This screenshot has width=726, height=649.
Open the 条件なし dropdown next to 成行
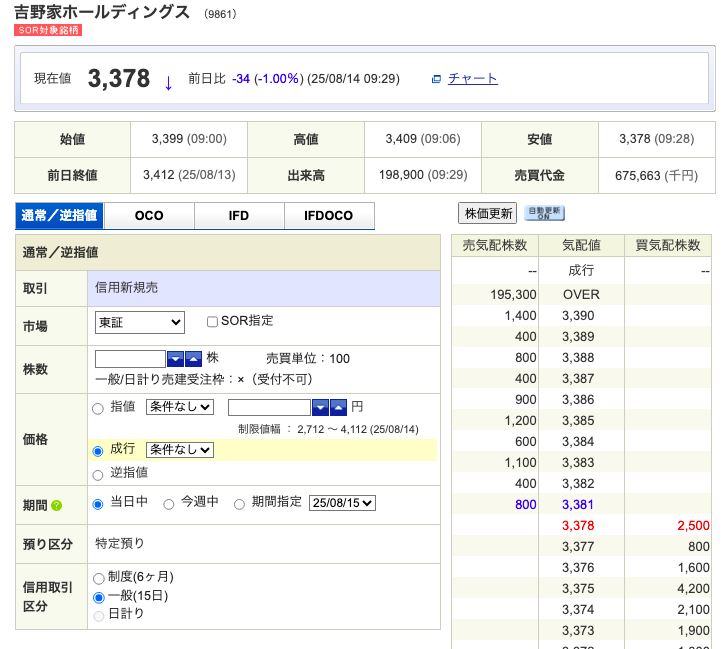[x=180, y=449]
